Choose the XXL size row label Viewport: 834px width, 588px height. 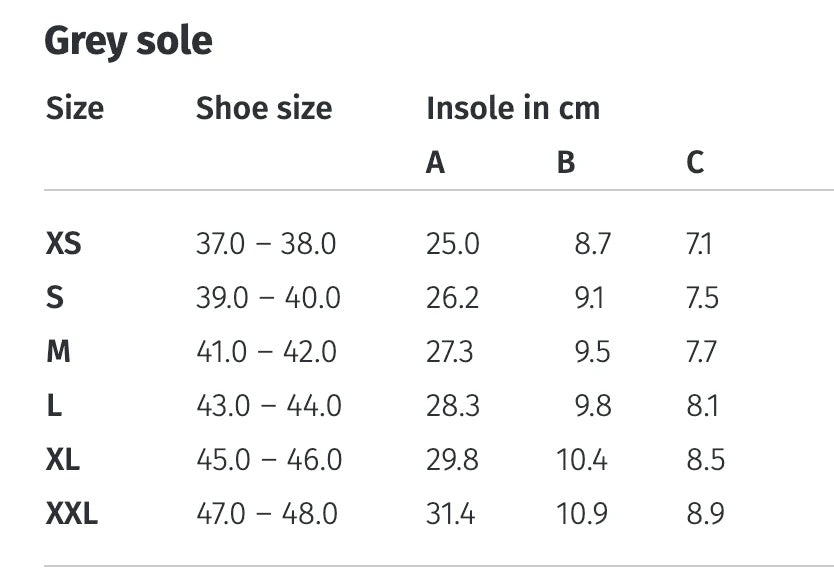72,514
